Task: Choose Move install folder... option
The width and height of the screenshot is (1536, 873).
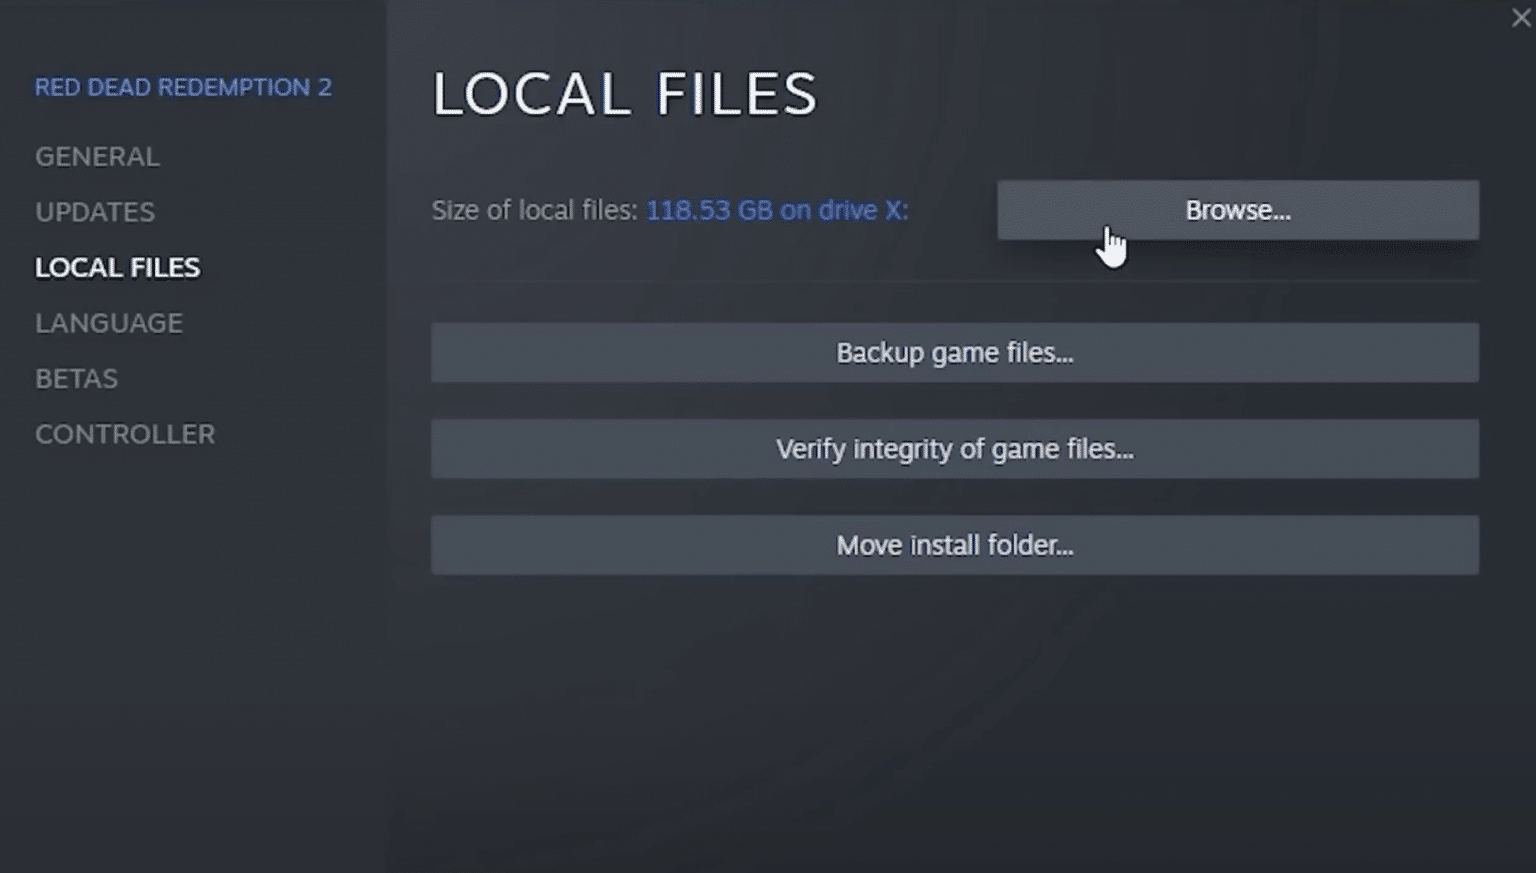Action: pyautogui.click(x=954, y=545)
